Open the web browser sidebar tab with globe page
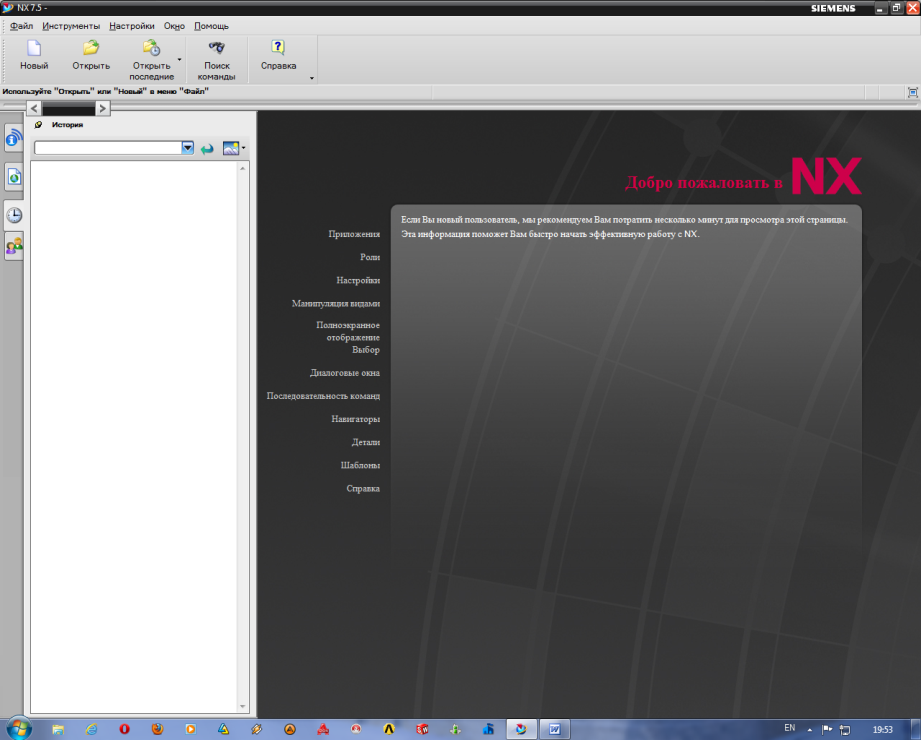 coord(14,177)
